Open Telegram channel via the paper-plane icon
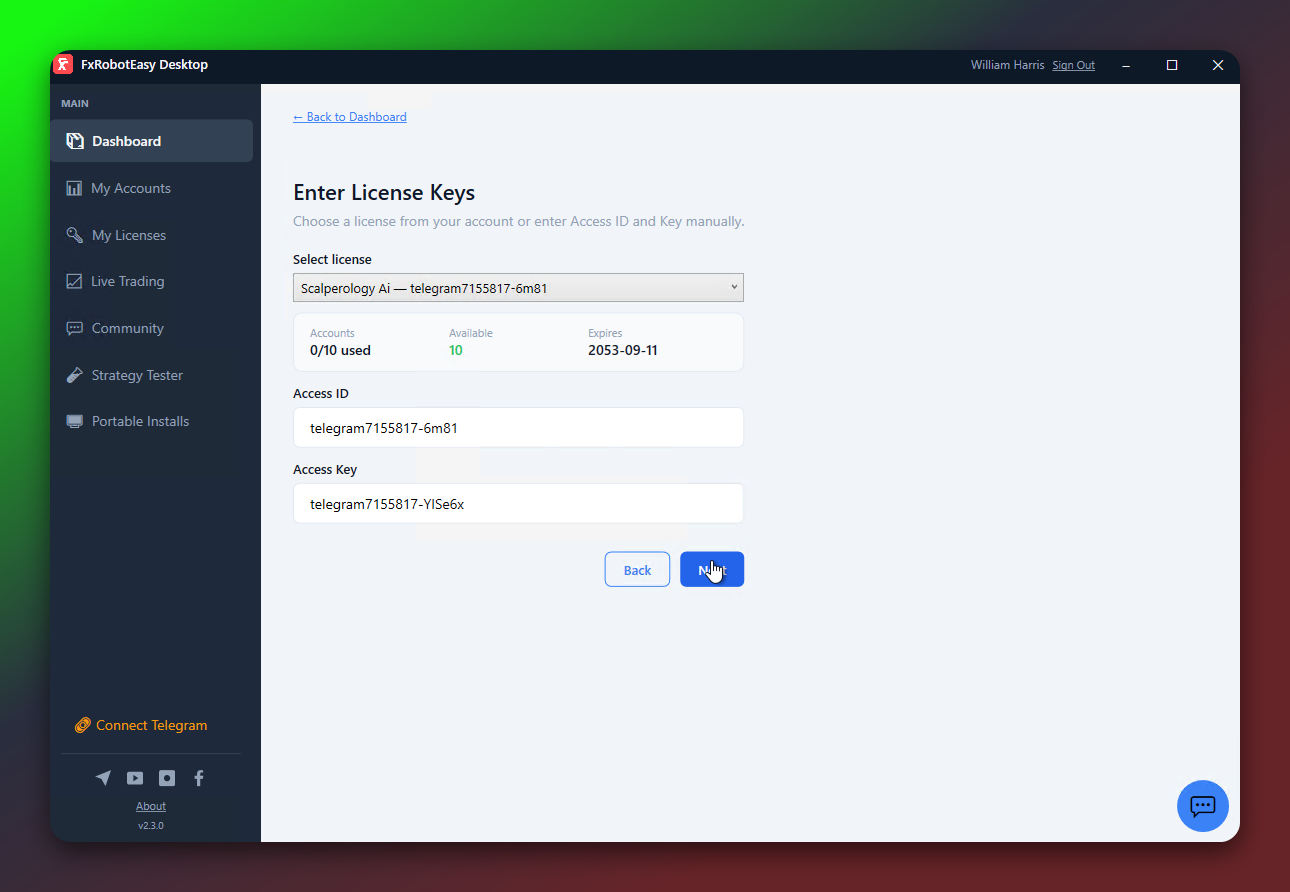1290x892 pixels. click(103, 777)
